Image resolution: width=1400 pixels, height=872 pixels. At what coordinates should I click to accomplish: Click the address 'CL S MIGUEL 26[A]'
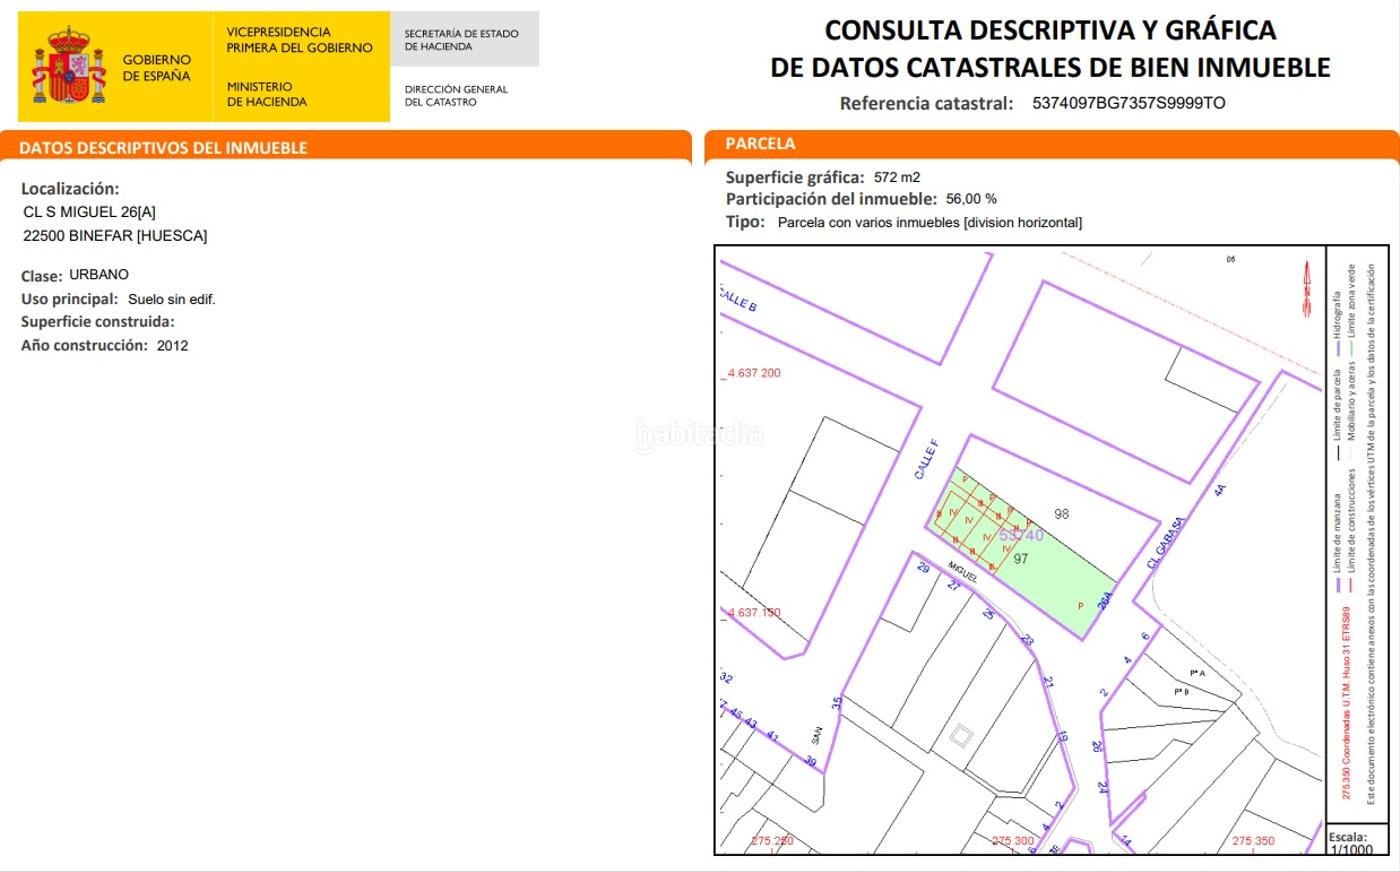(89, 212)
